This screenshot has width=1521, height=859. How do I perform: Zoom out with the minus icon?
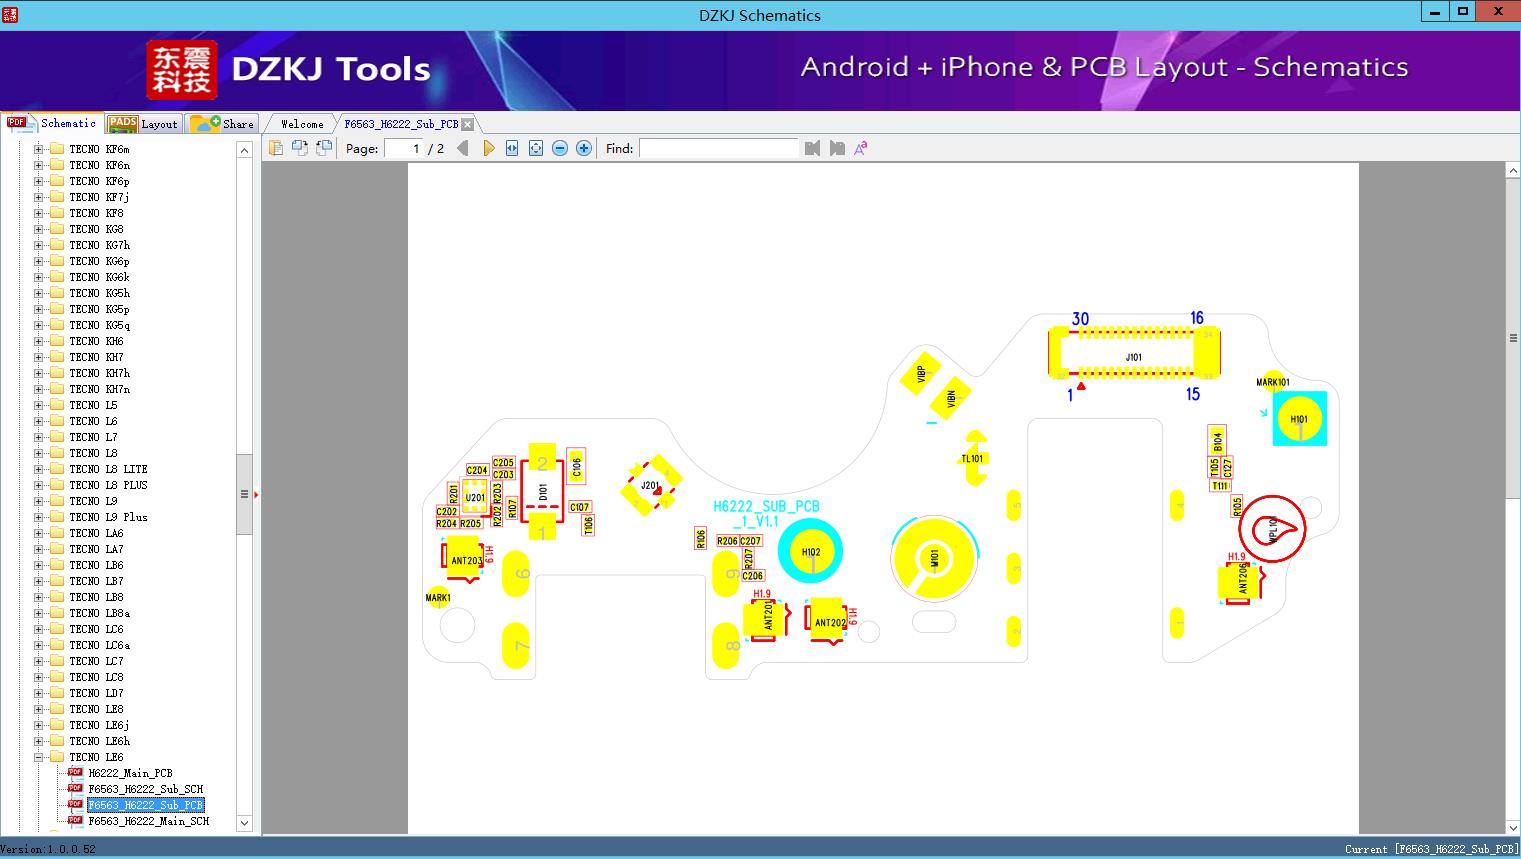point(560,148)
